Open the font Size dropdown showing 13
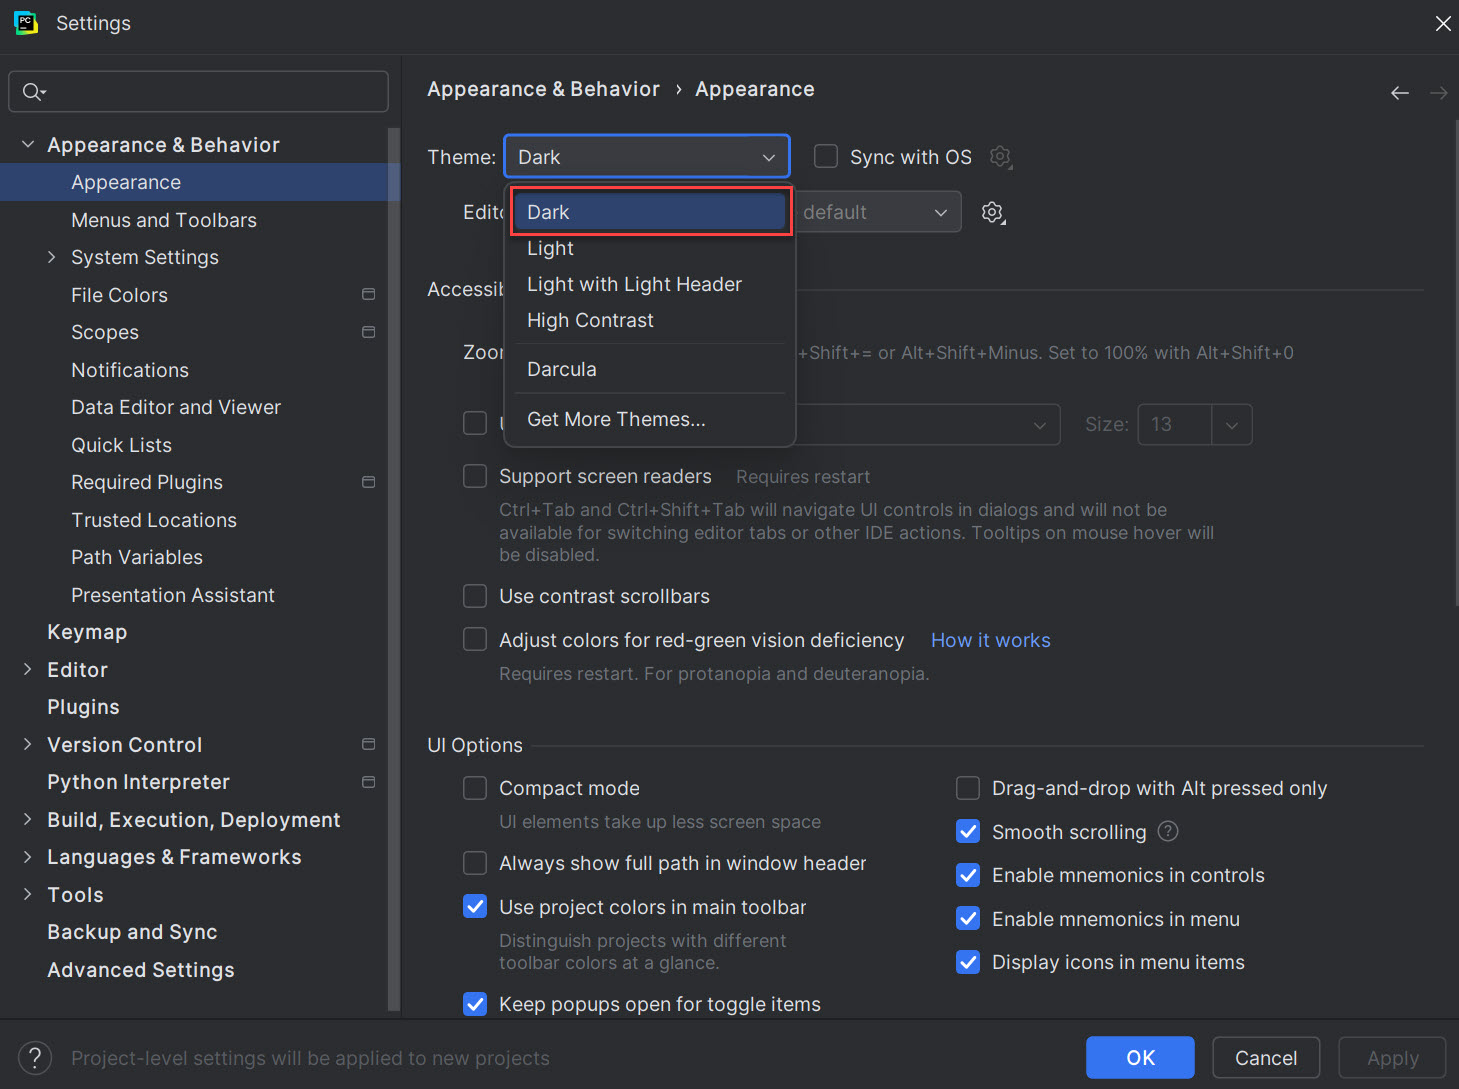1459x1089 pixels. coord(1232,424)
